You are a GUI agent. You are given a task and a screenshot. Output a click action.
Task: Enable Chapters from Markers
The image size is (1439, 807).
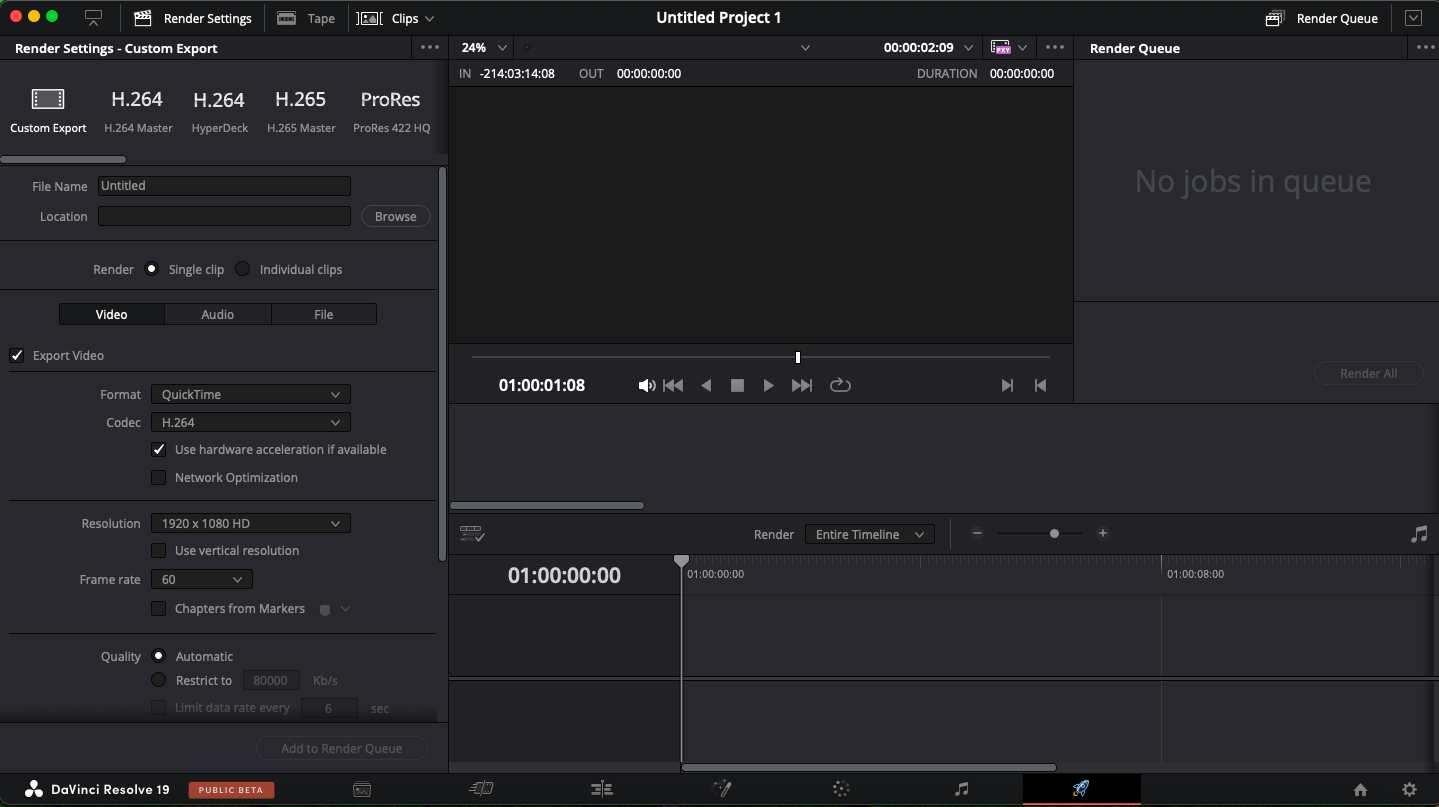tap(158, 609)
